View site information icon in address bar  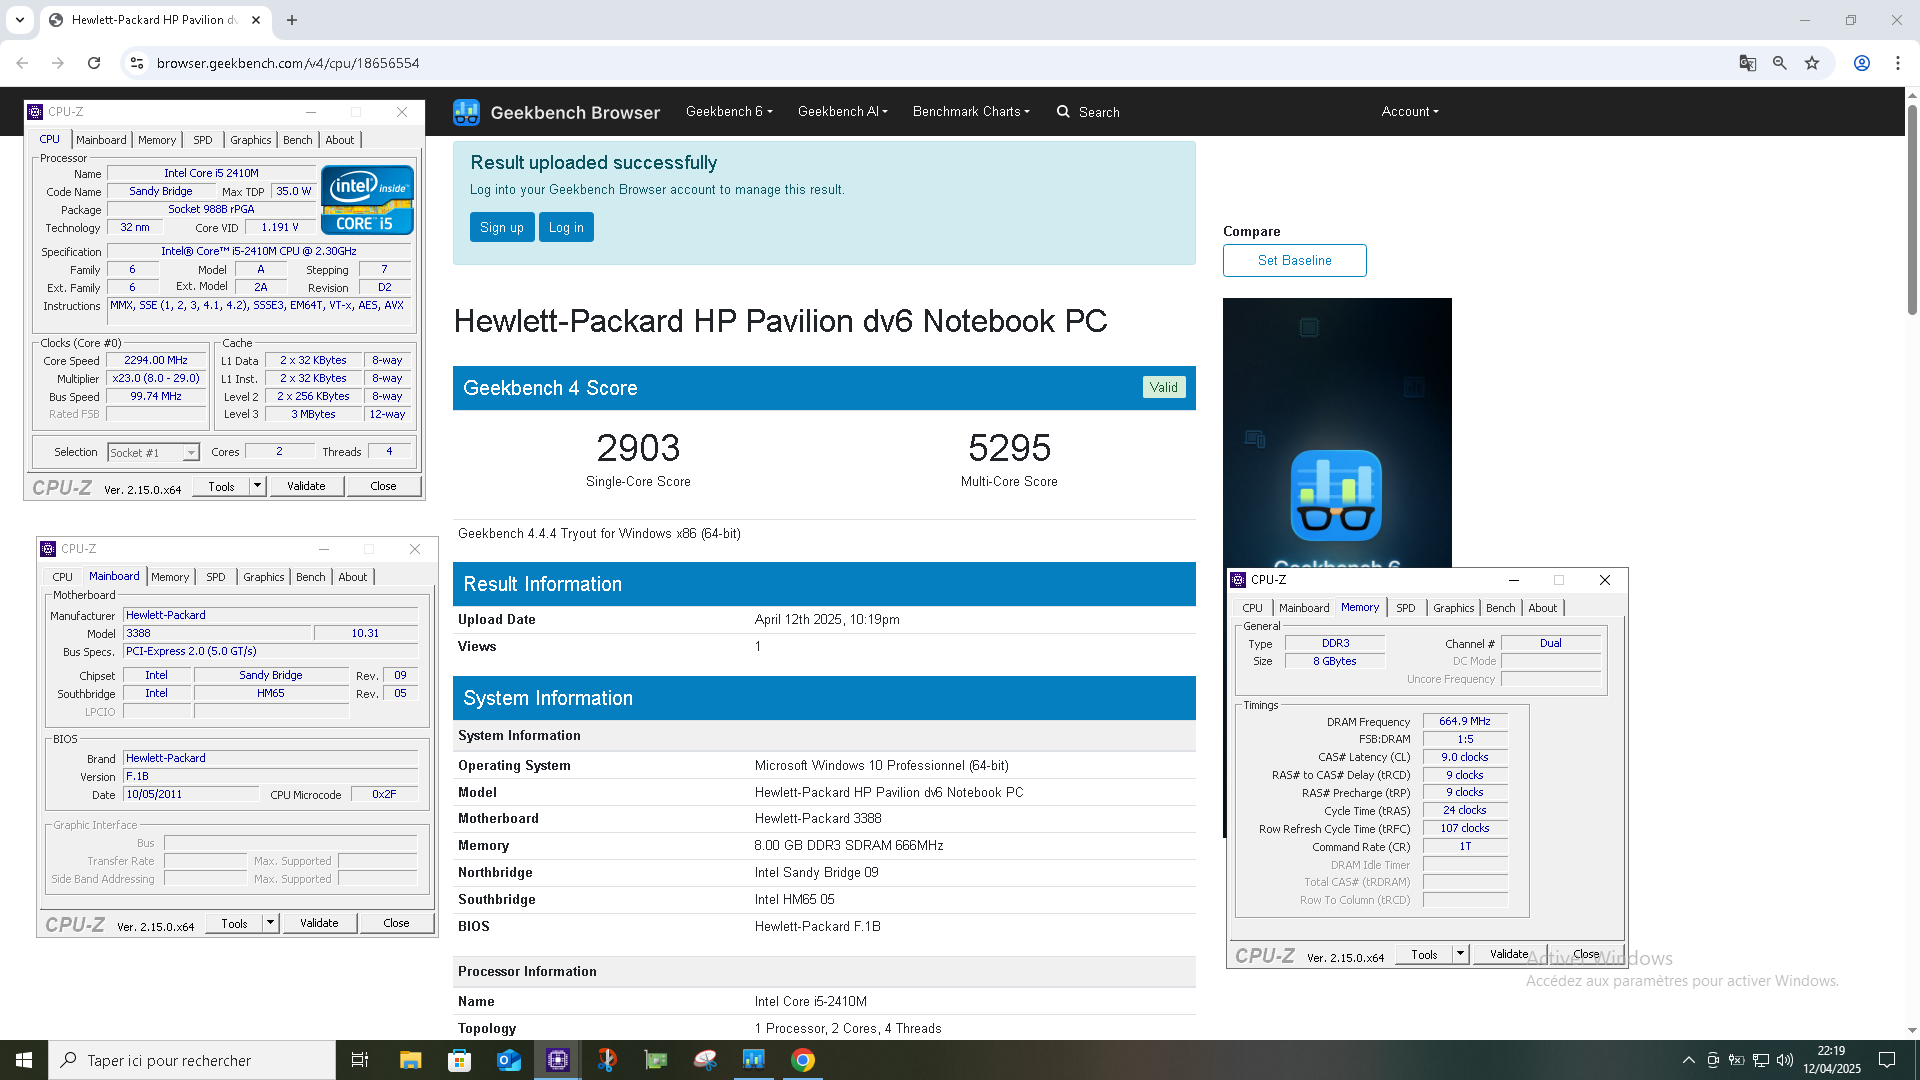pos(137,63)
